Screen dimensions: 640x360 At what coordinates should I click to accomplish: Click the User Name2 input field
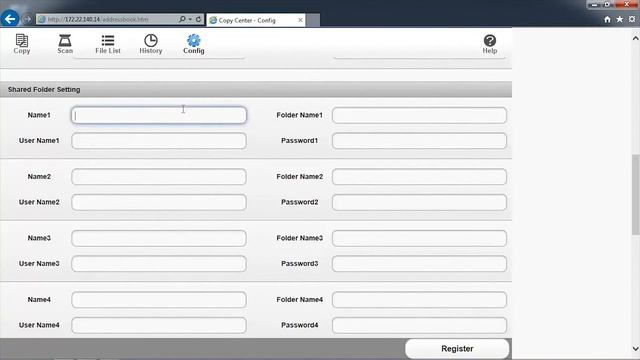(159, 202)
